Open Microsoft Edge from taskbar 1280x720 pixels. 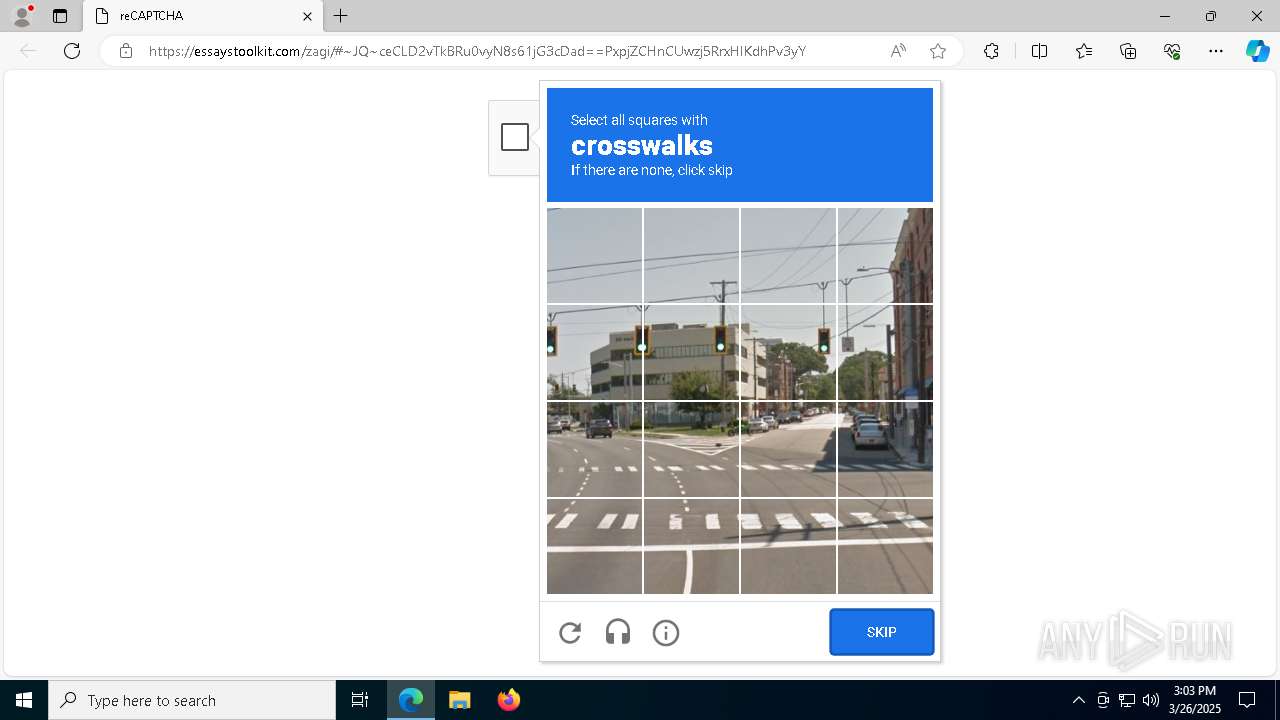coord(411,700)
